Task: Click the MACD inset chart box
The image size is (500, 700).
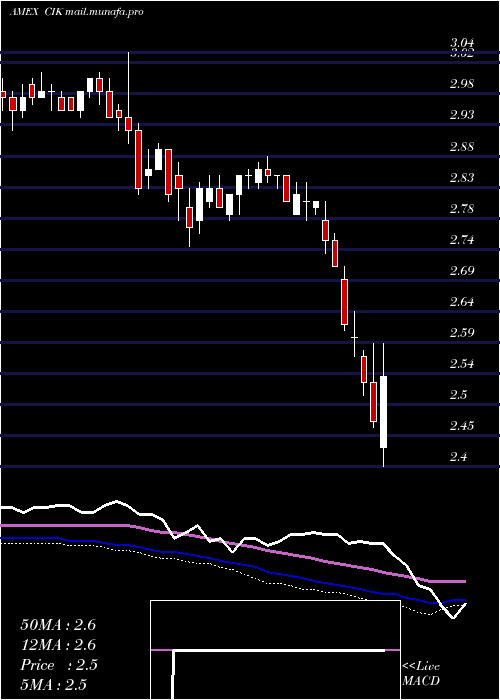Action: tap(275, 650)
